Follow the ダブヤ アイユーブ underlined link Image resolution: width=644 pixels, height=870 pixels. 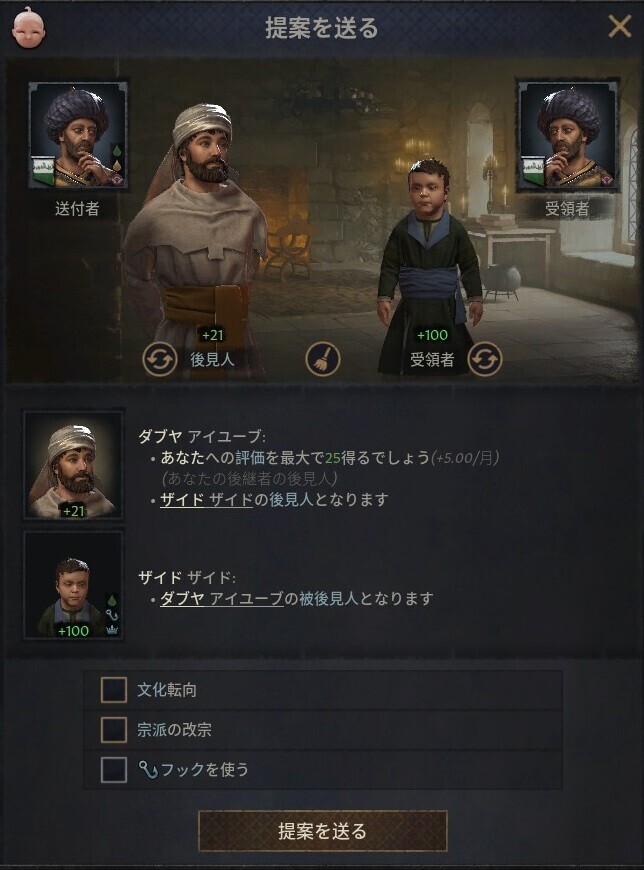[x=222, y=599]
